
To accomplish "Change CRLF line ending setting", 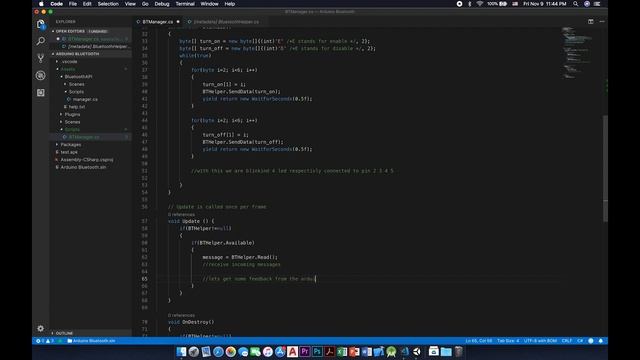I will [567, 340].
